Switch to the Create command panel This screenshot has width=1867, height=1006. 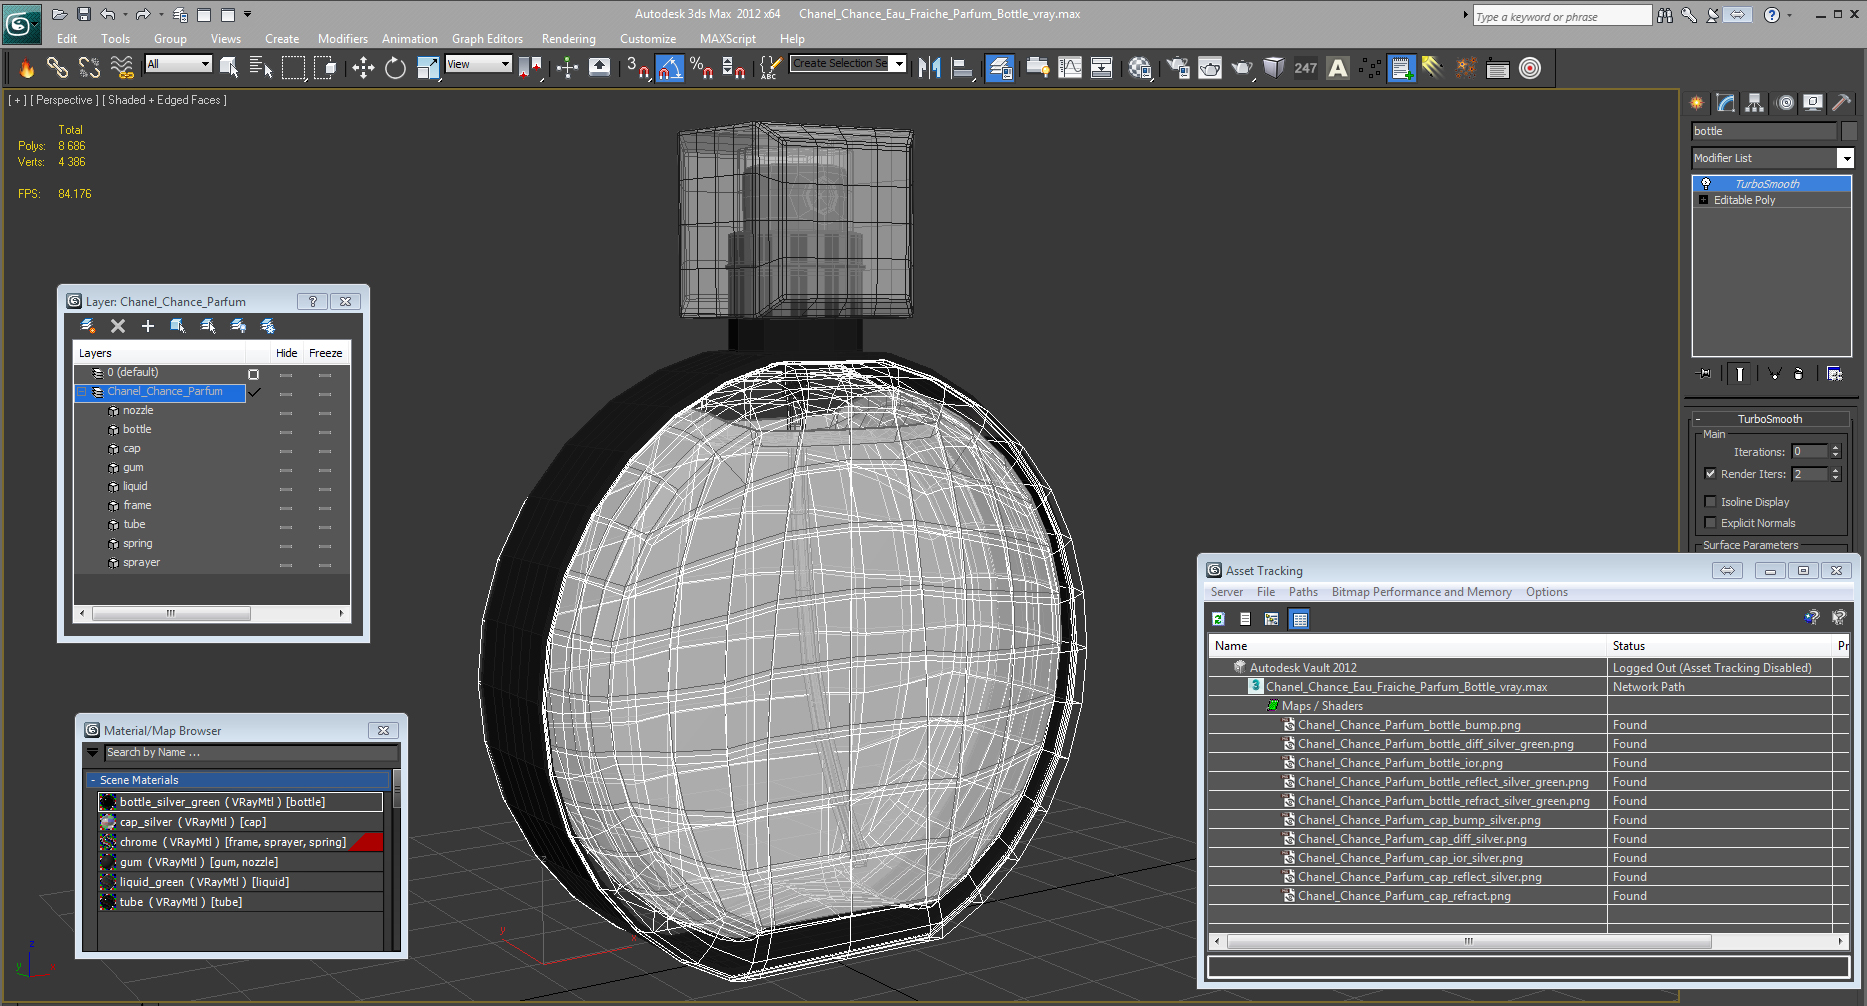tap(1697, 103)
